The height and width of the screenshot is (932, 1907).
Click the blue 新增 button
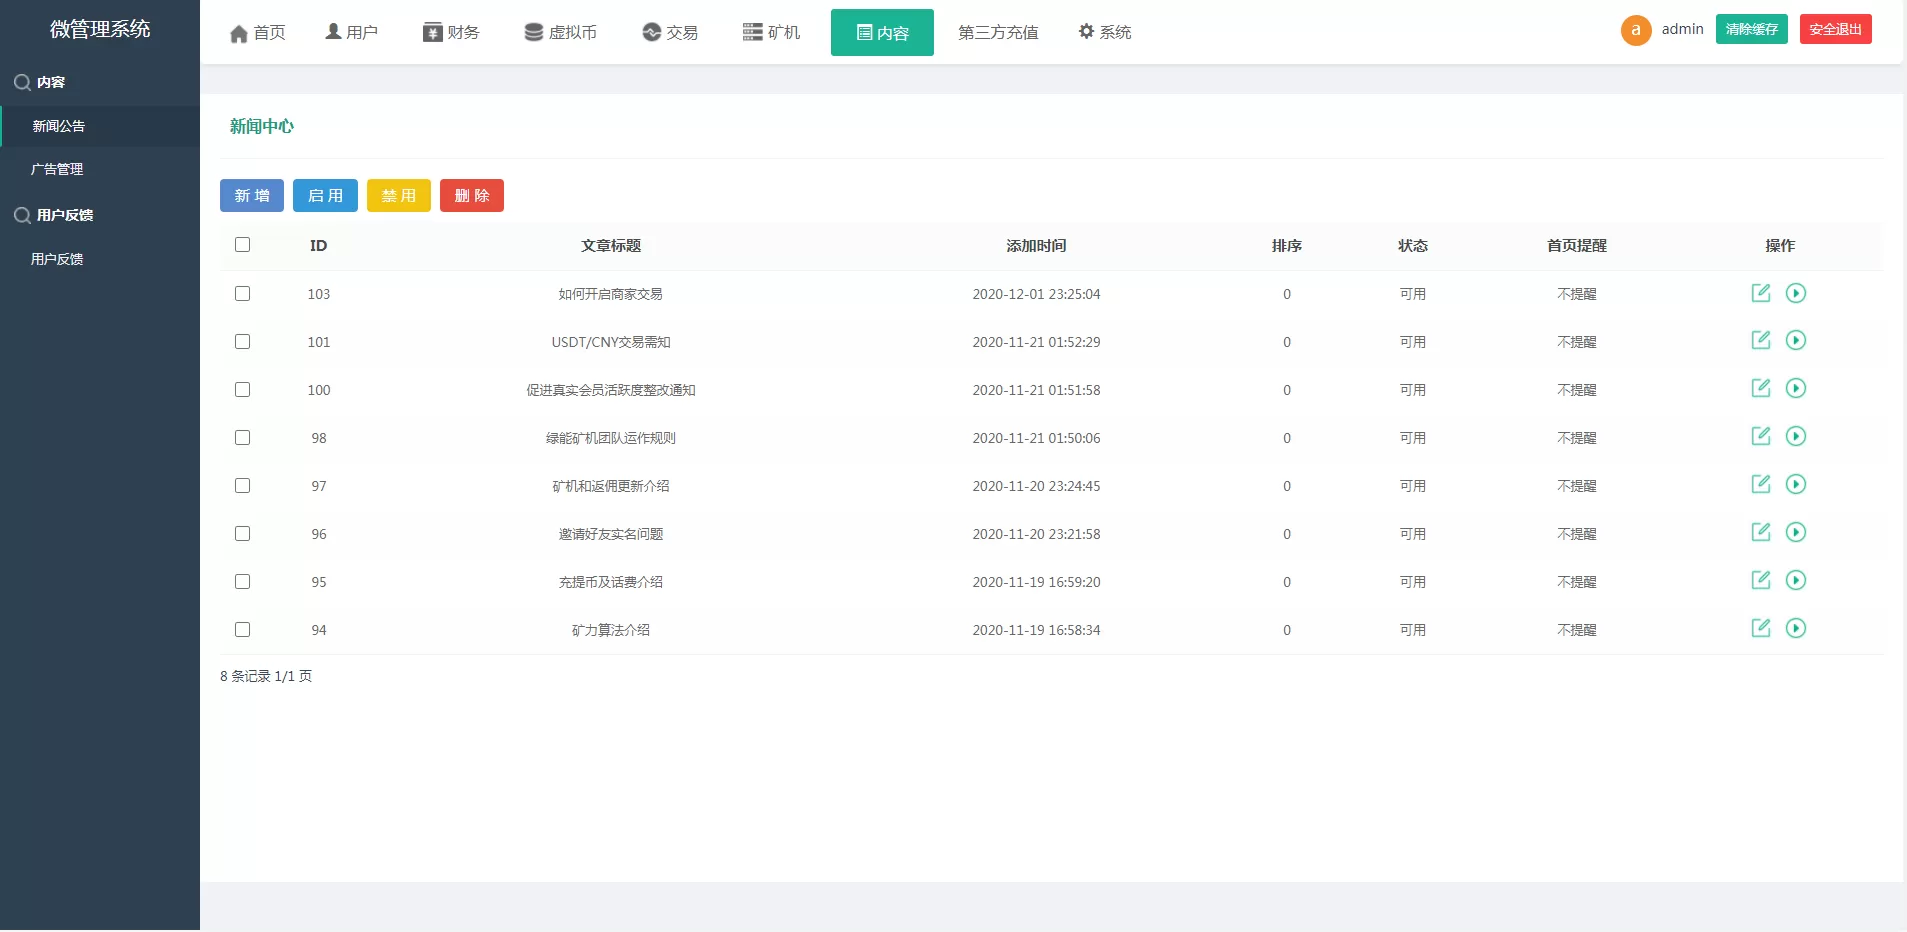(252, 196)
